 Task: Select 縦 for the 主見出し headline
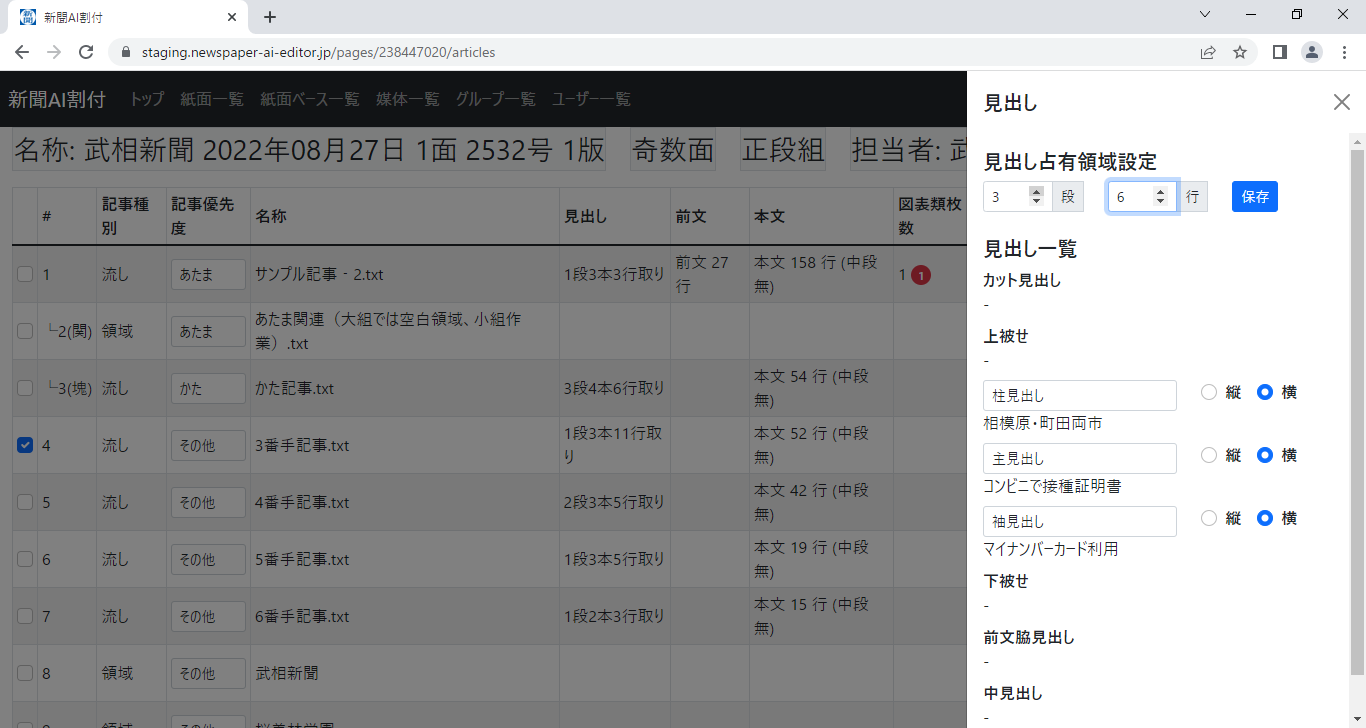pyautogui.click(x=1209, y=455)
